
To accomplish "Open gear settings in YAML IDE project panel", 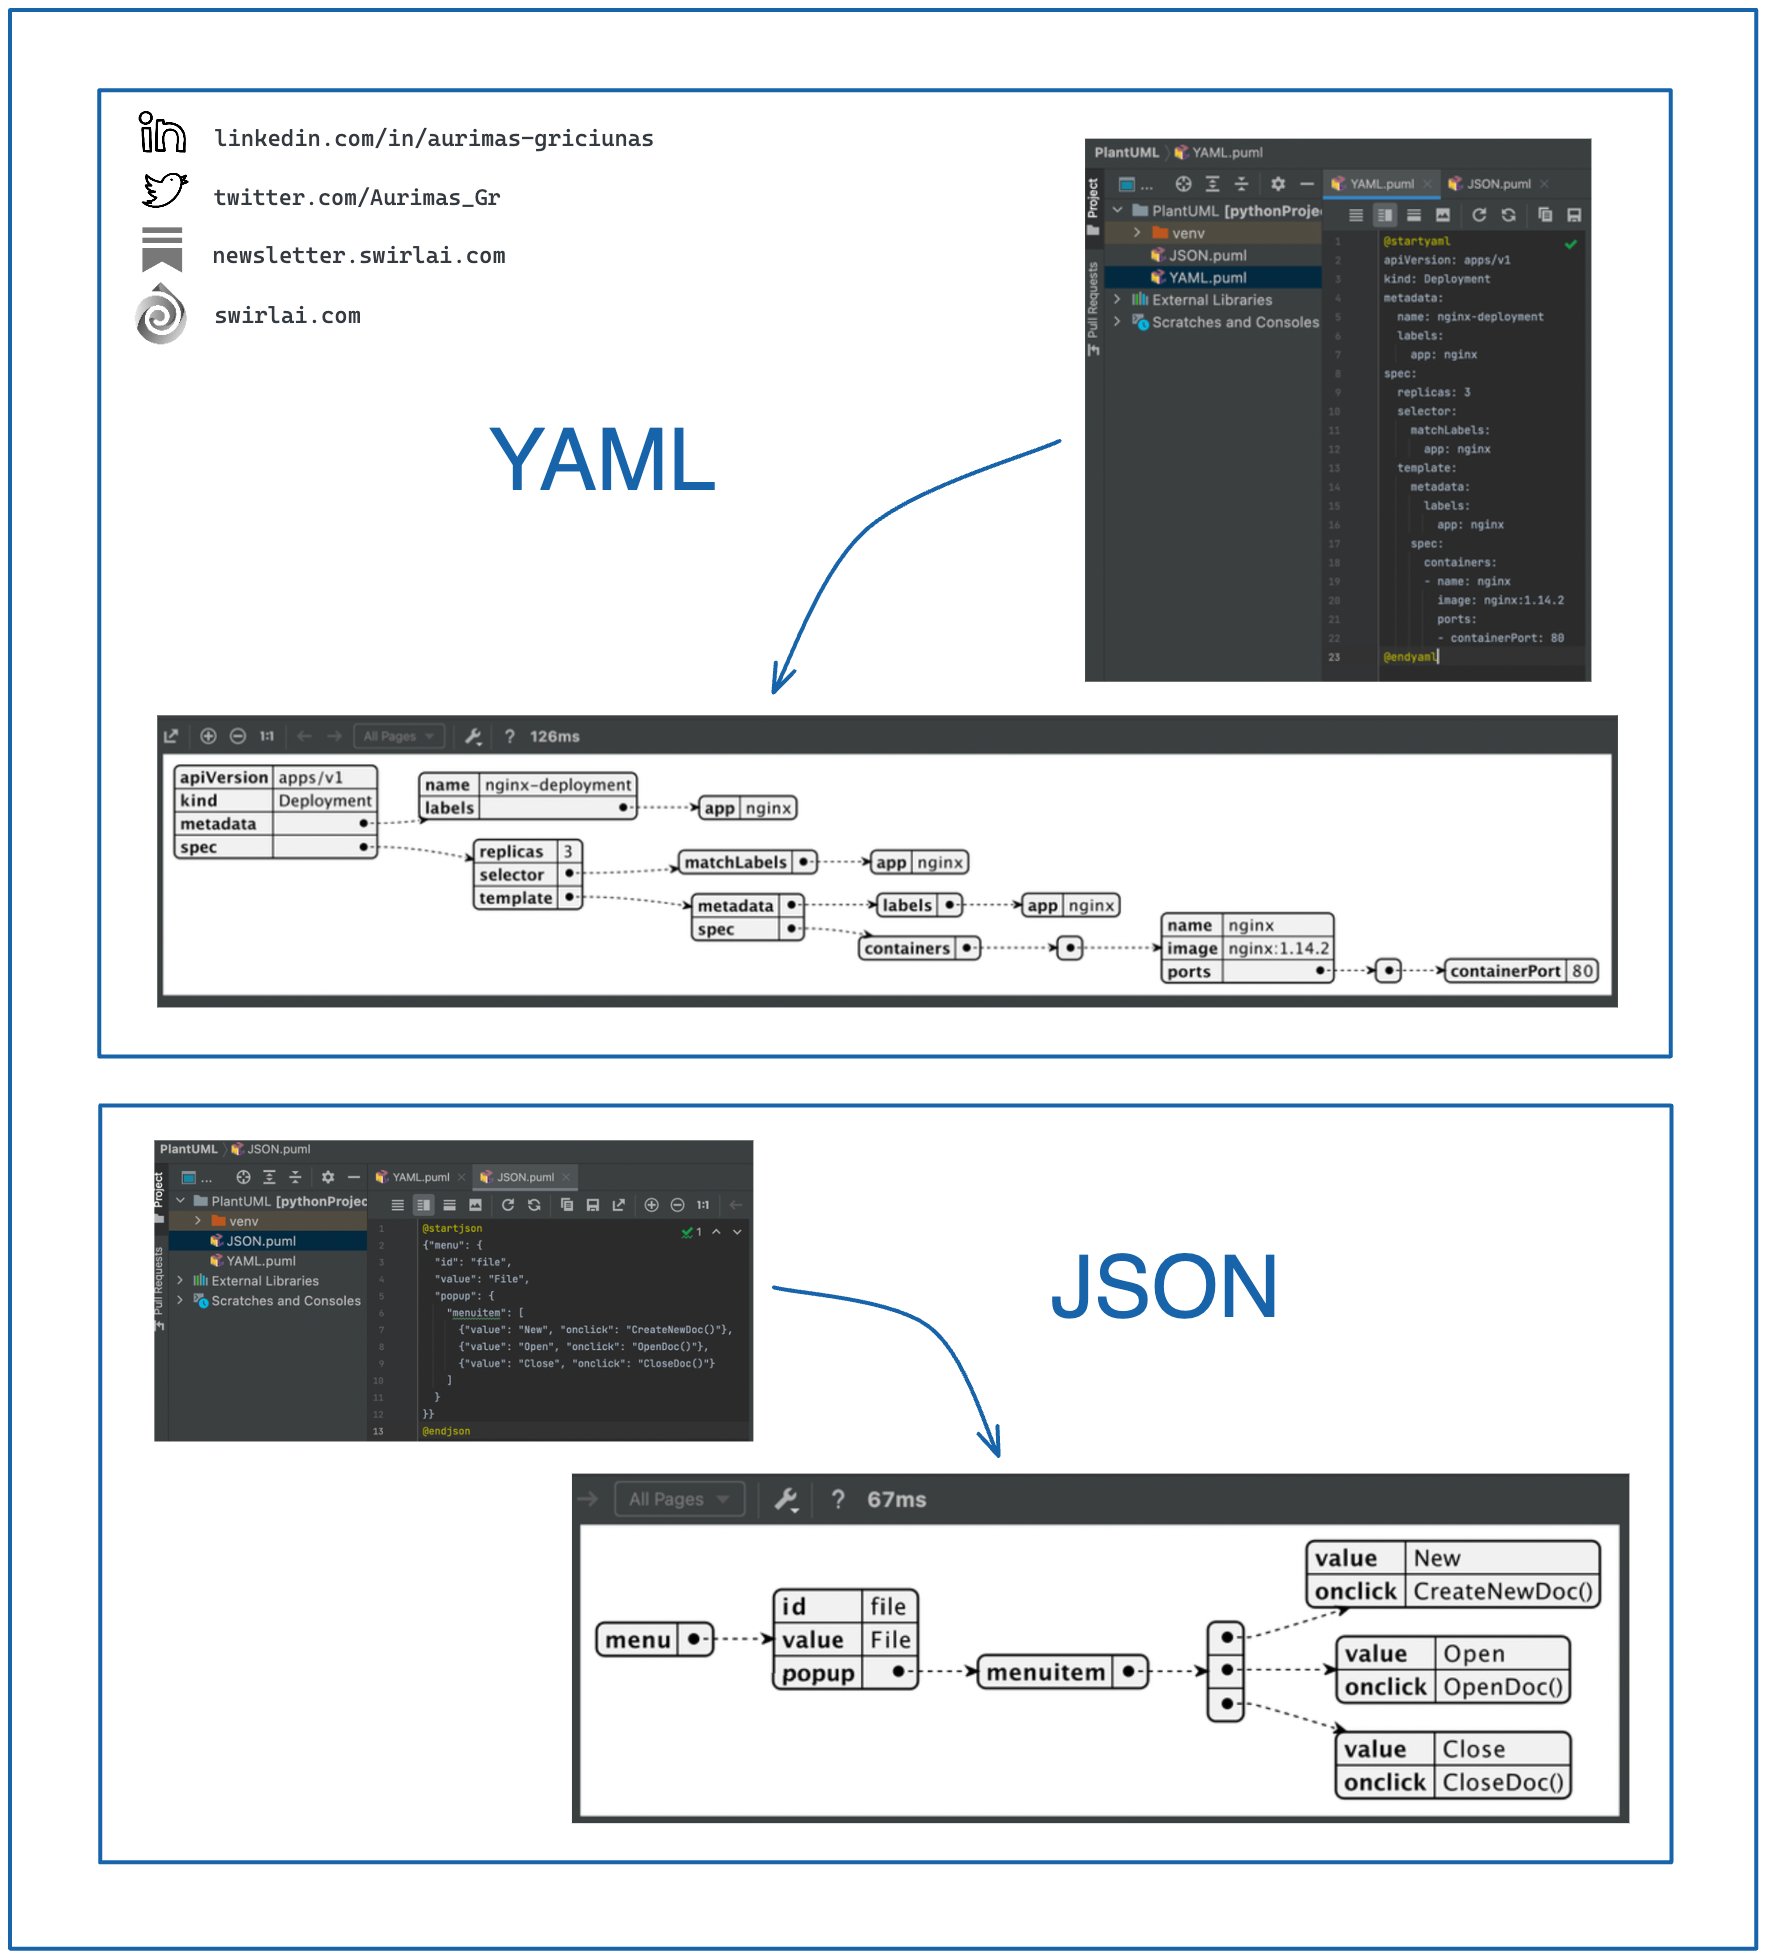I will (1277, 184).
